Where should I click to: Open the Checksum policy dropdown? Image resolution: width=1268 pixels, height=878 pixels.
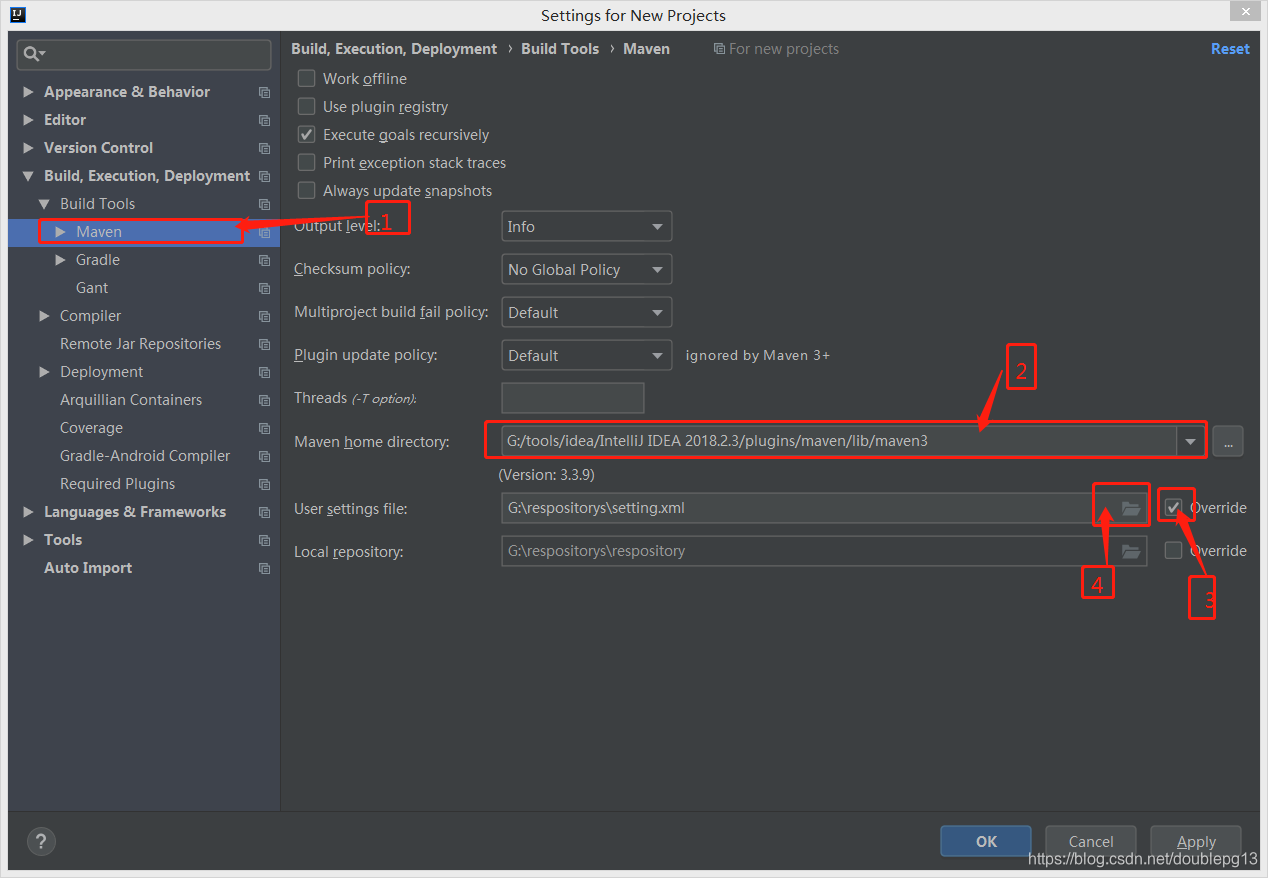click(586, 270)
